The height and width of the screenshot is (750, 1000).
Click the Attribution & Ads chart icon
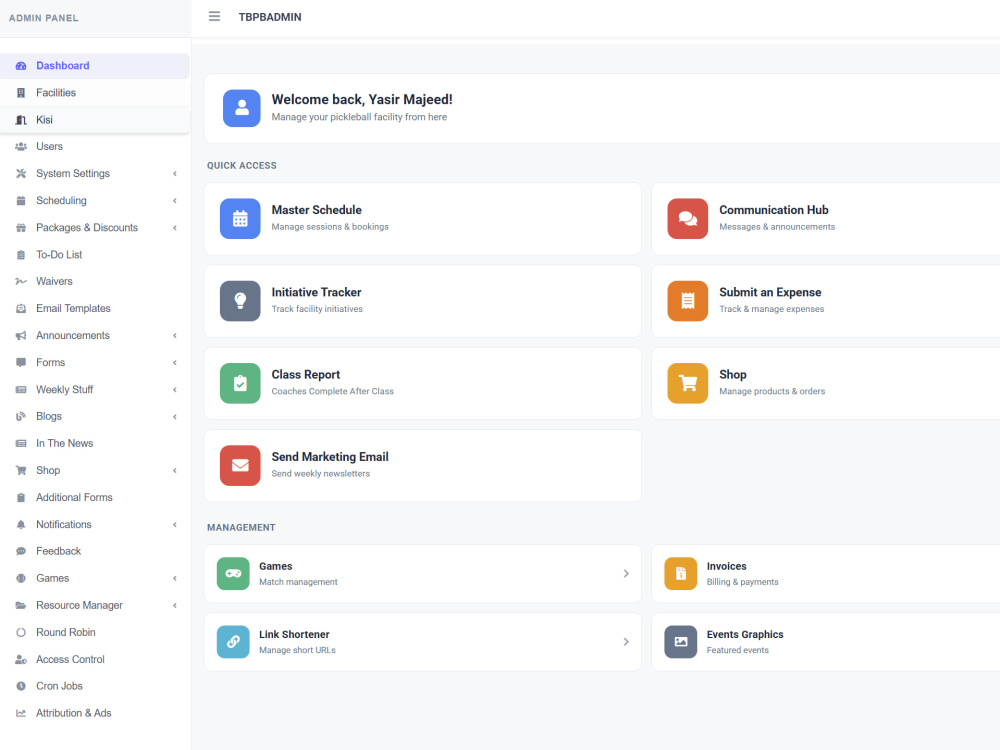tap(21, 713)
